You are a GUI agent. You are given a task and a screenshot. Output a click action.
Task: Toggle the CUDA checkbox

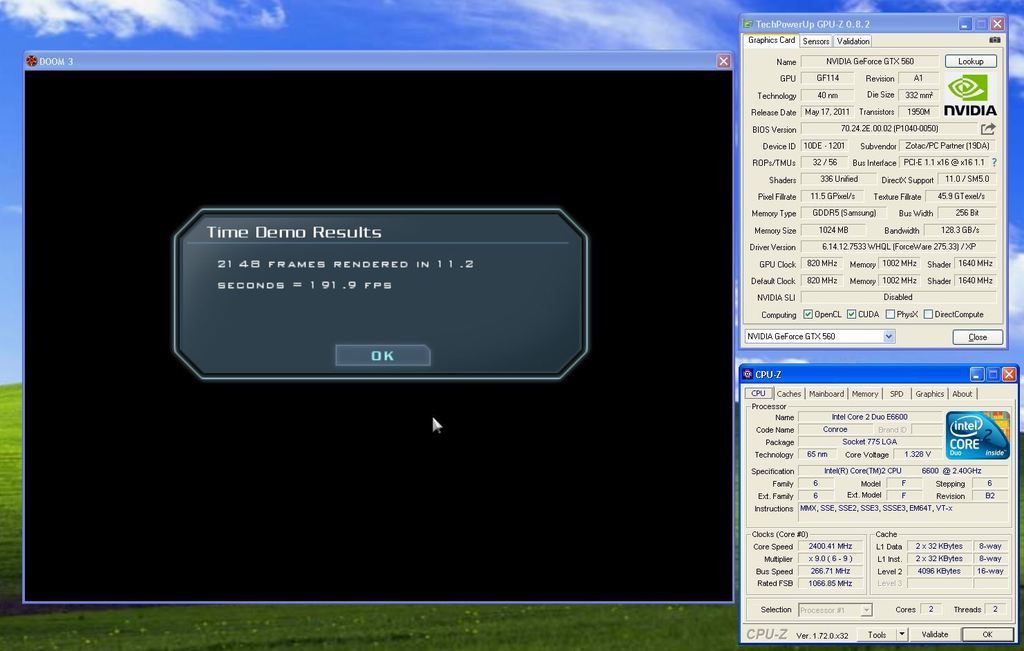pos(852,314)
